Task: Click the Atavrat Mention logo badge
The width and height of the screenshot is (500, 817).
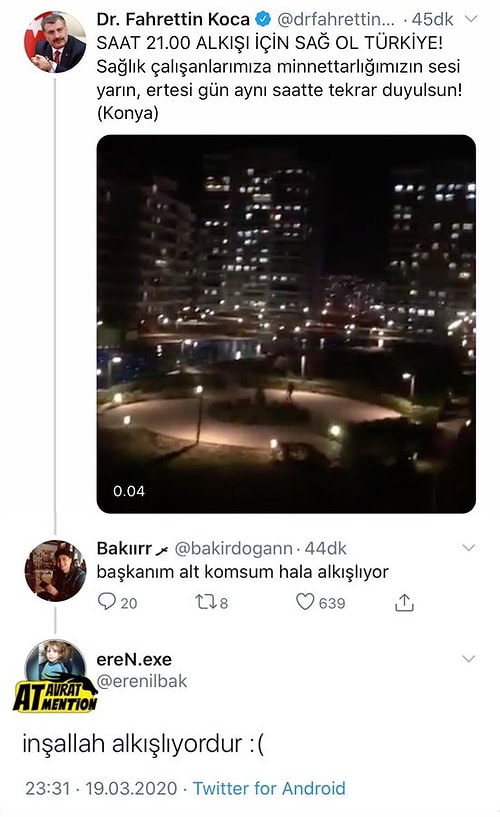Action: (55, 694)
